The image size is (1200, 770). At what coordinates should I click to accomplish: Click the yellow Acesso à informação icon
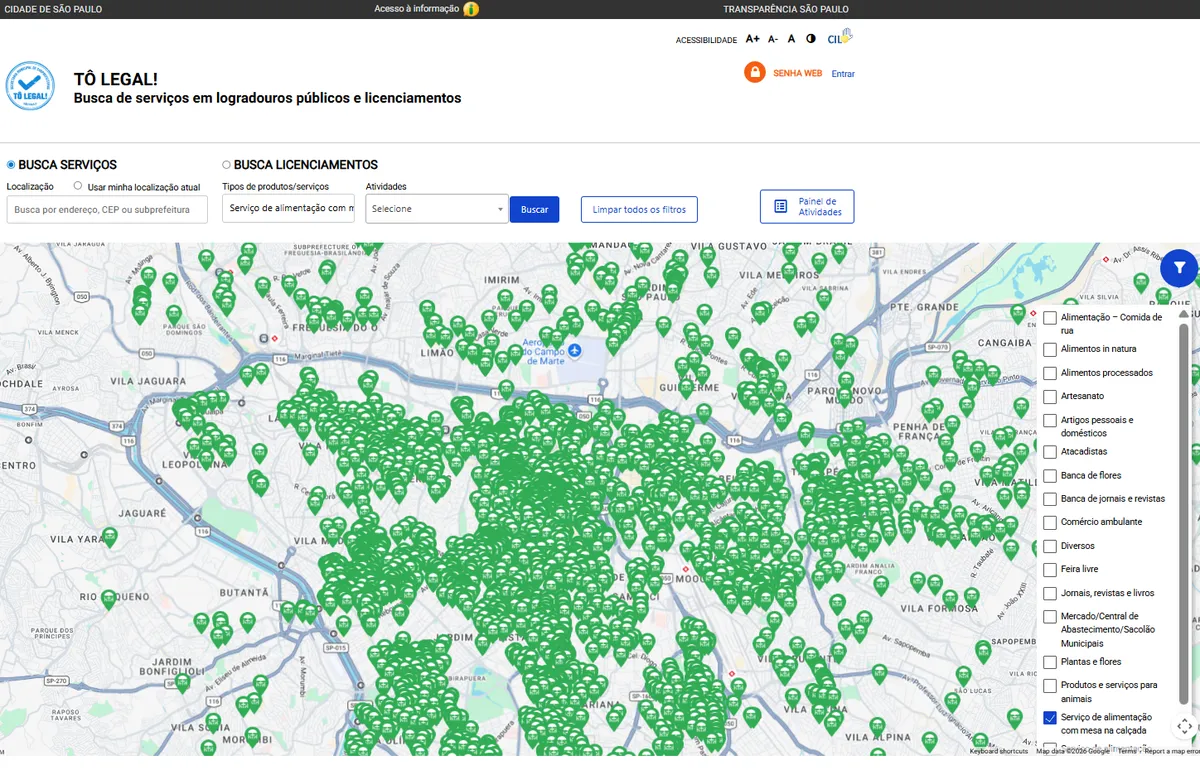[470, 8]
